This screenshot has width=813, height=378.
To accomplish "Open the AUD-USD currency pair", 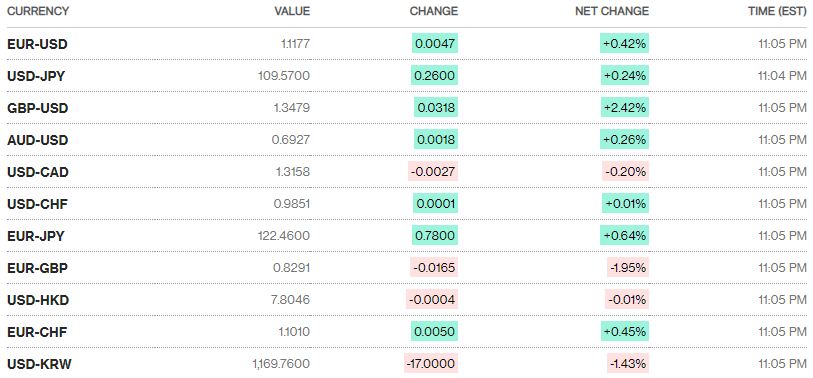I will coord(37,140).
